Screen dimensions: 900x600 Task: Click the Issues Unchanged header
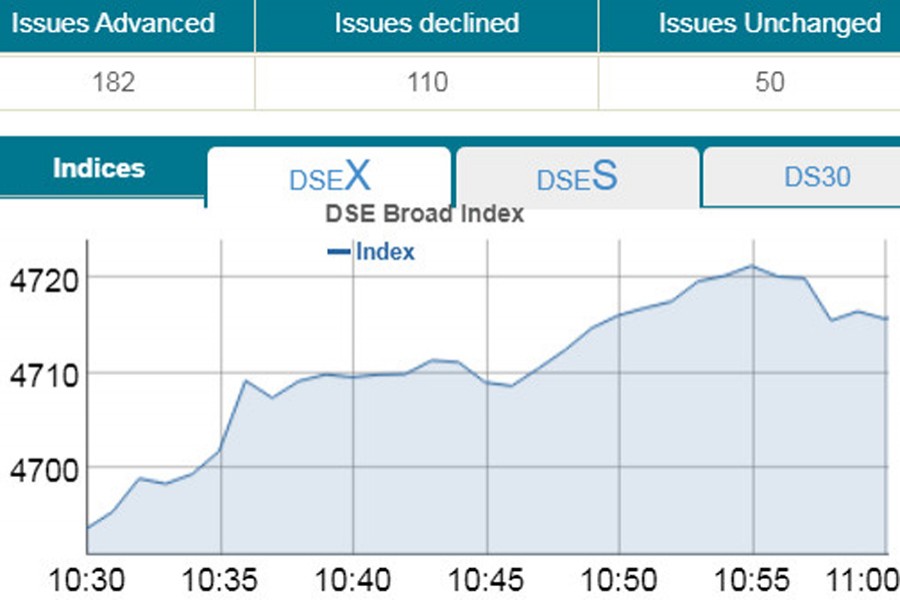(x=770, y=23)
